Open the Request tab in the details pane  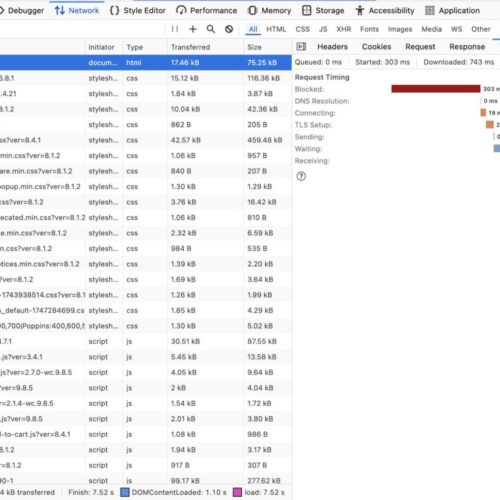[x=420, y=47]
